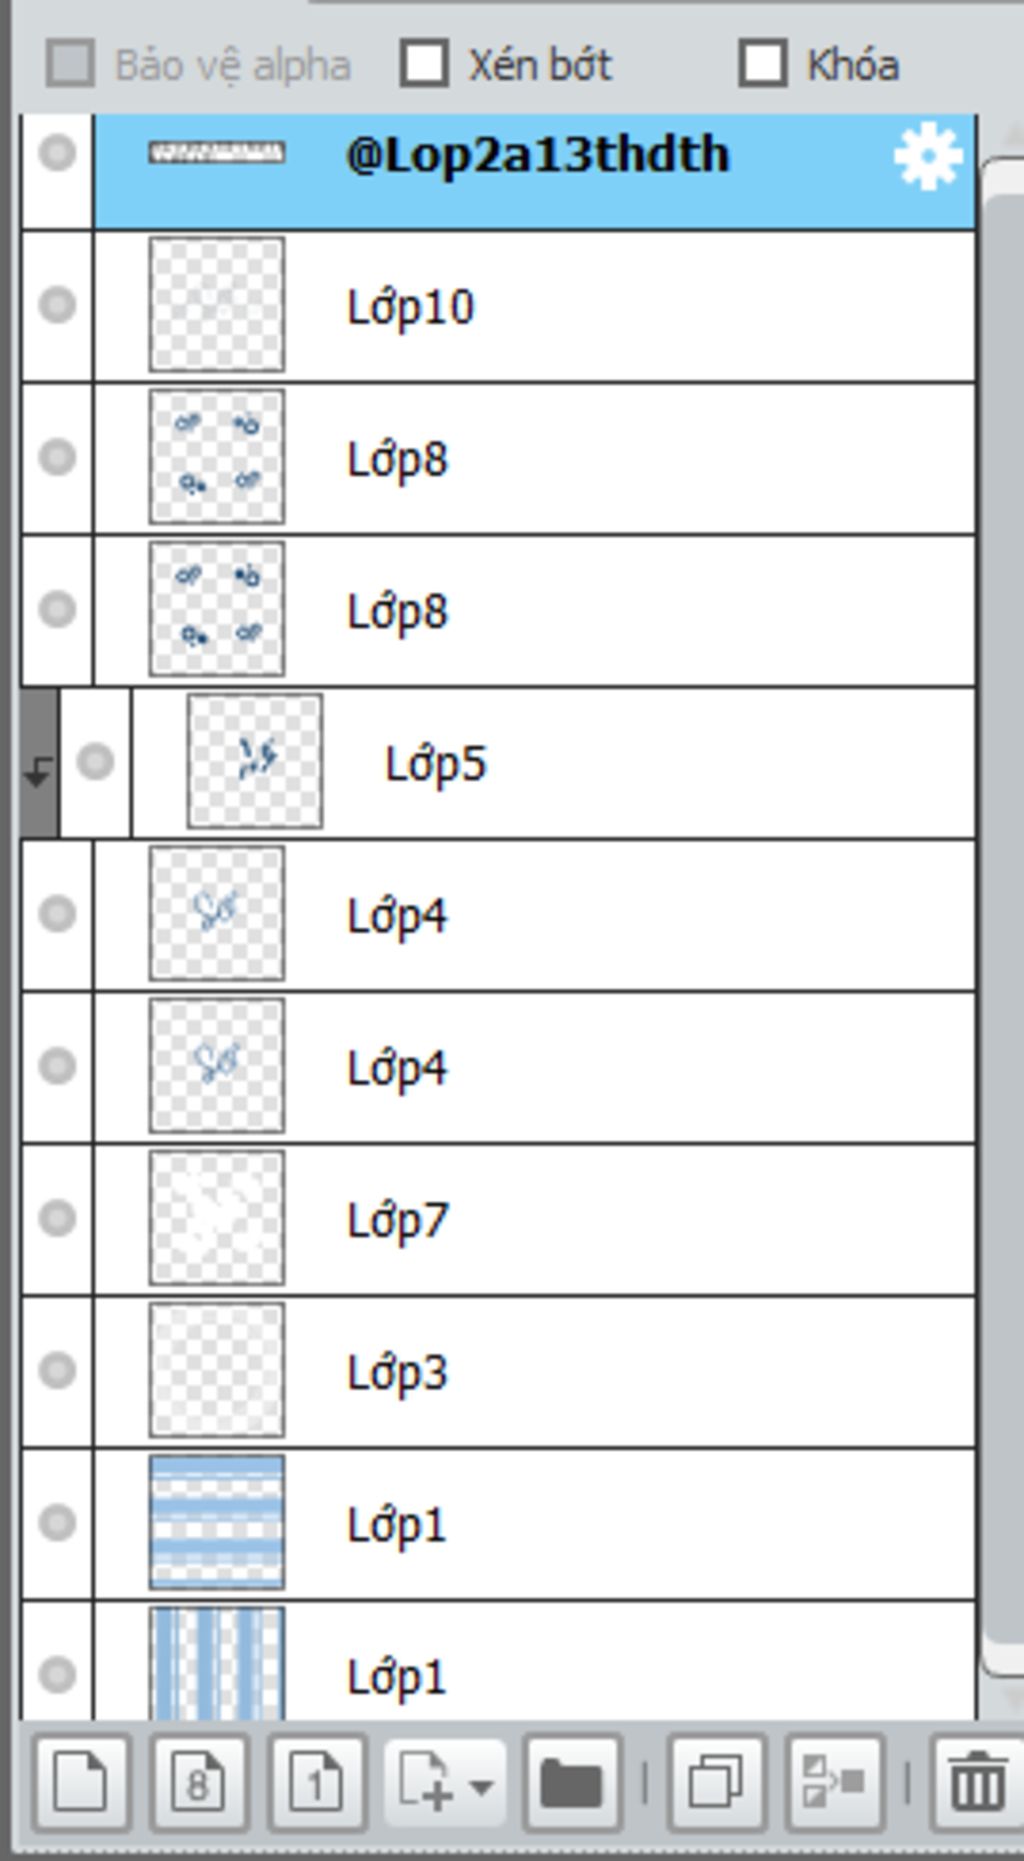The width and height of the screenshot is (1024, 1861).
Task: Select the Lớp3 layer
Action: [600, 1371]
